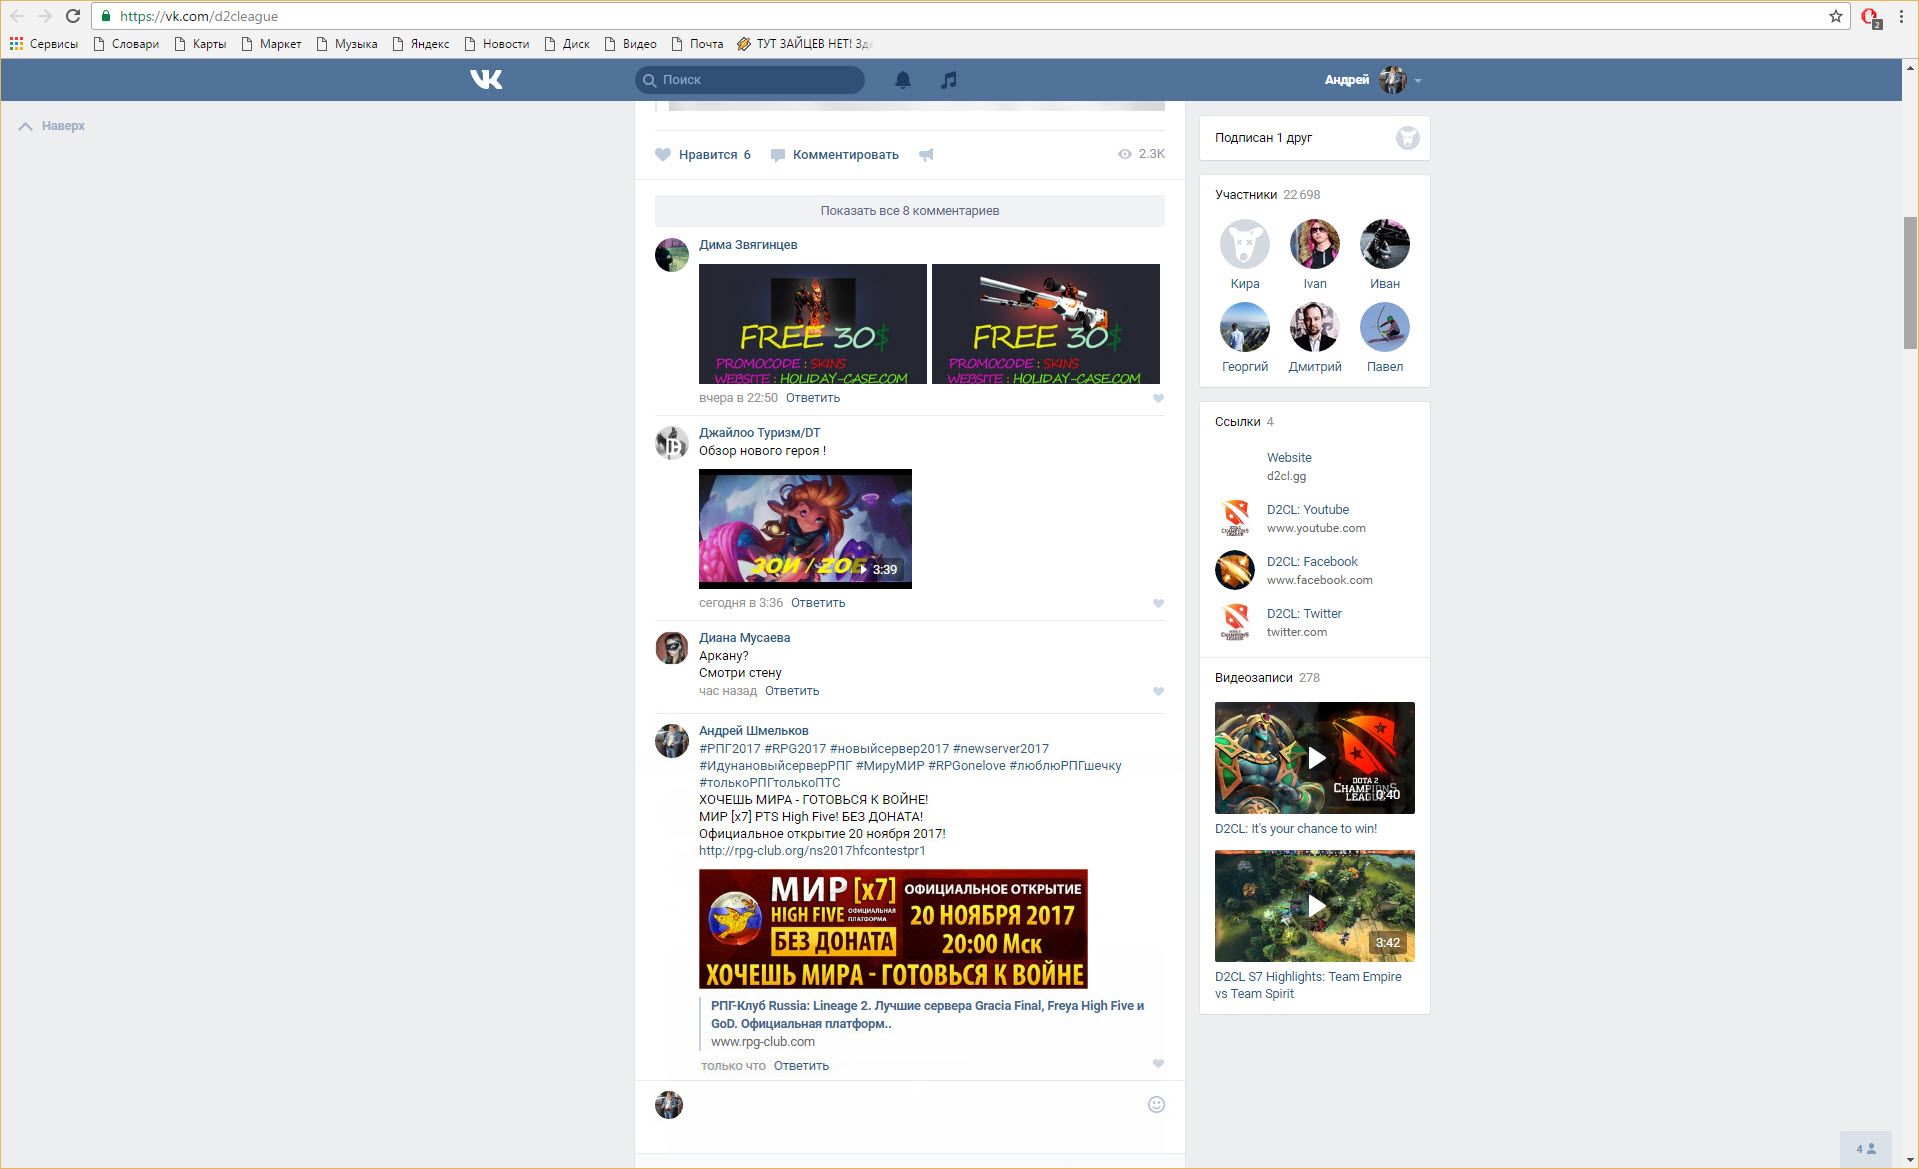The width and height of the screenshot is (1919, 1169).
Task: Click the VK logo icon
Action: pos(486,80)
